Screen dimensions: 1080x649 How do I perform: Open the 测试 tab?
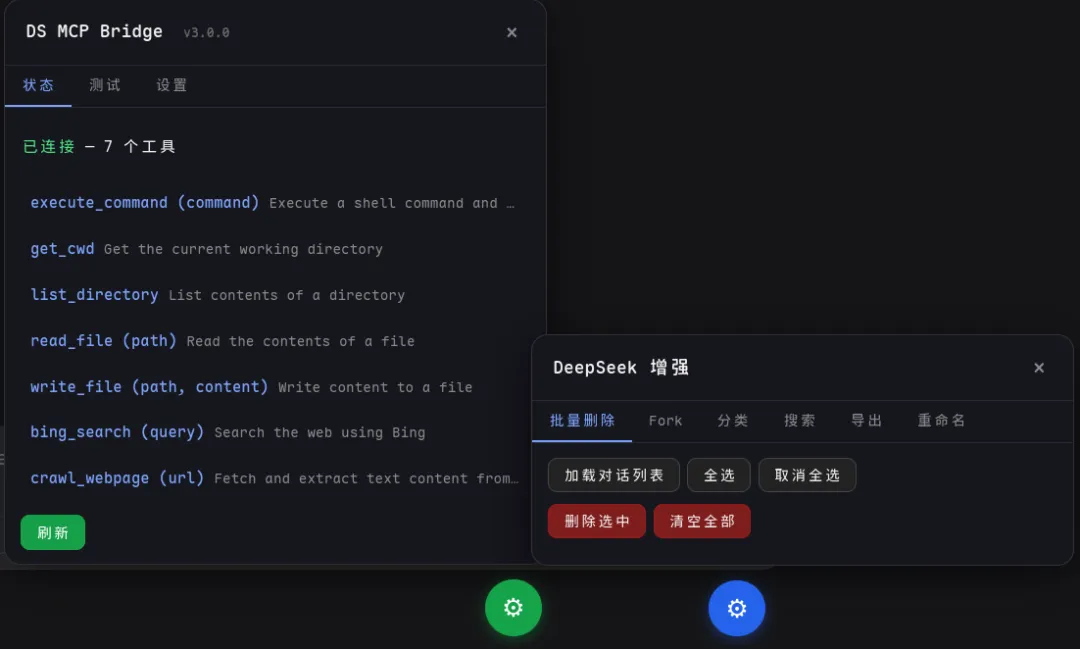click(105, 85)
